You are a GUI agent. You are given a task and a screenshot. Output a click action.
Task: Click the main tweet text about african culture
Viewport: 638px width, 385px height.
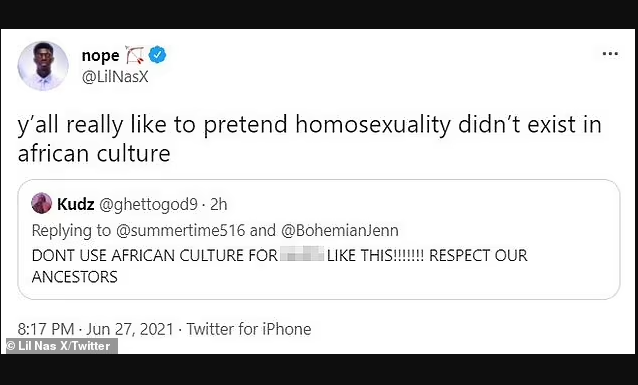tap(309, 138)
